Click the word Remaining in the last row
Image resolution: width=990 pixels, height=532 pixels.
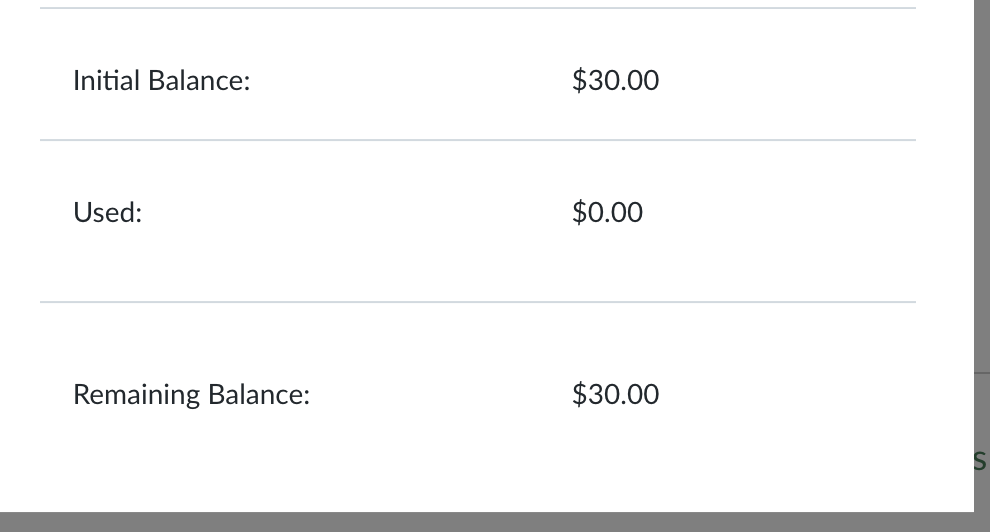(x=137, y=394)
